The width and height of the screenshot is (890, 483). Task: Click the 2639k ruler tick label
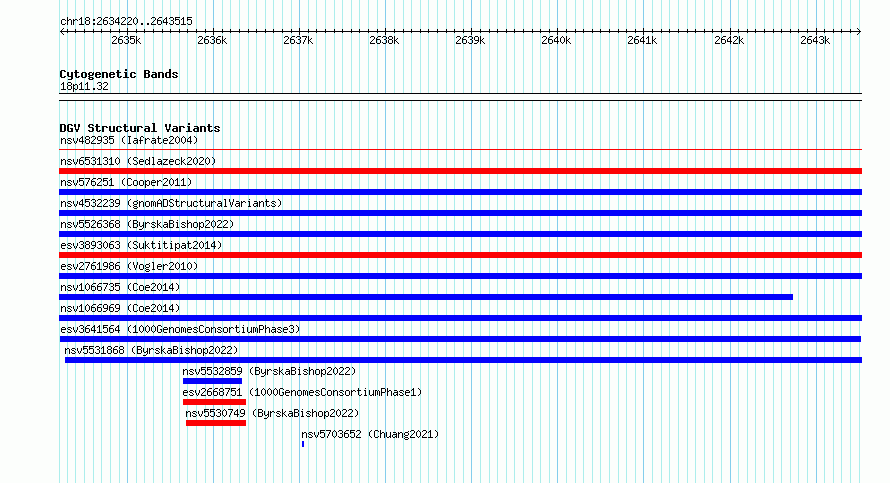(x=470, y=40)
